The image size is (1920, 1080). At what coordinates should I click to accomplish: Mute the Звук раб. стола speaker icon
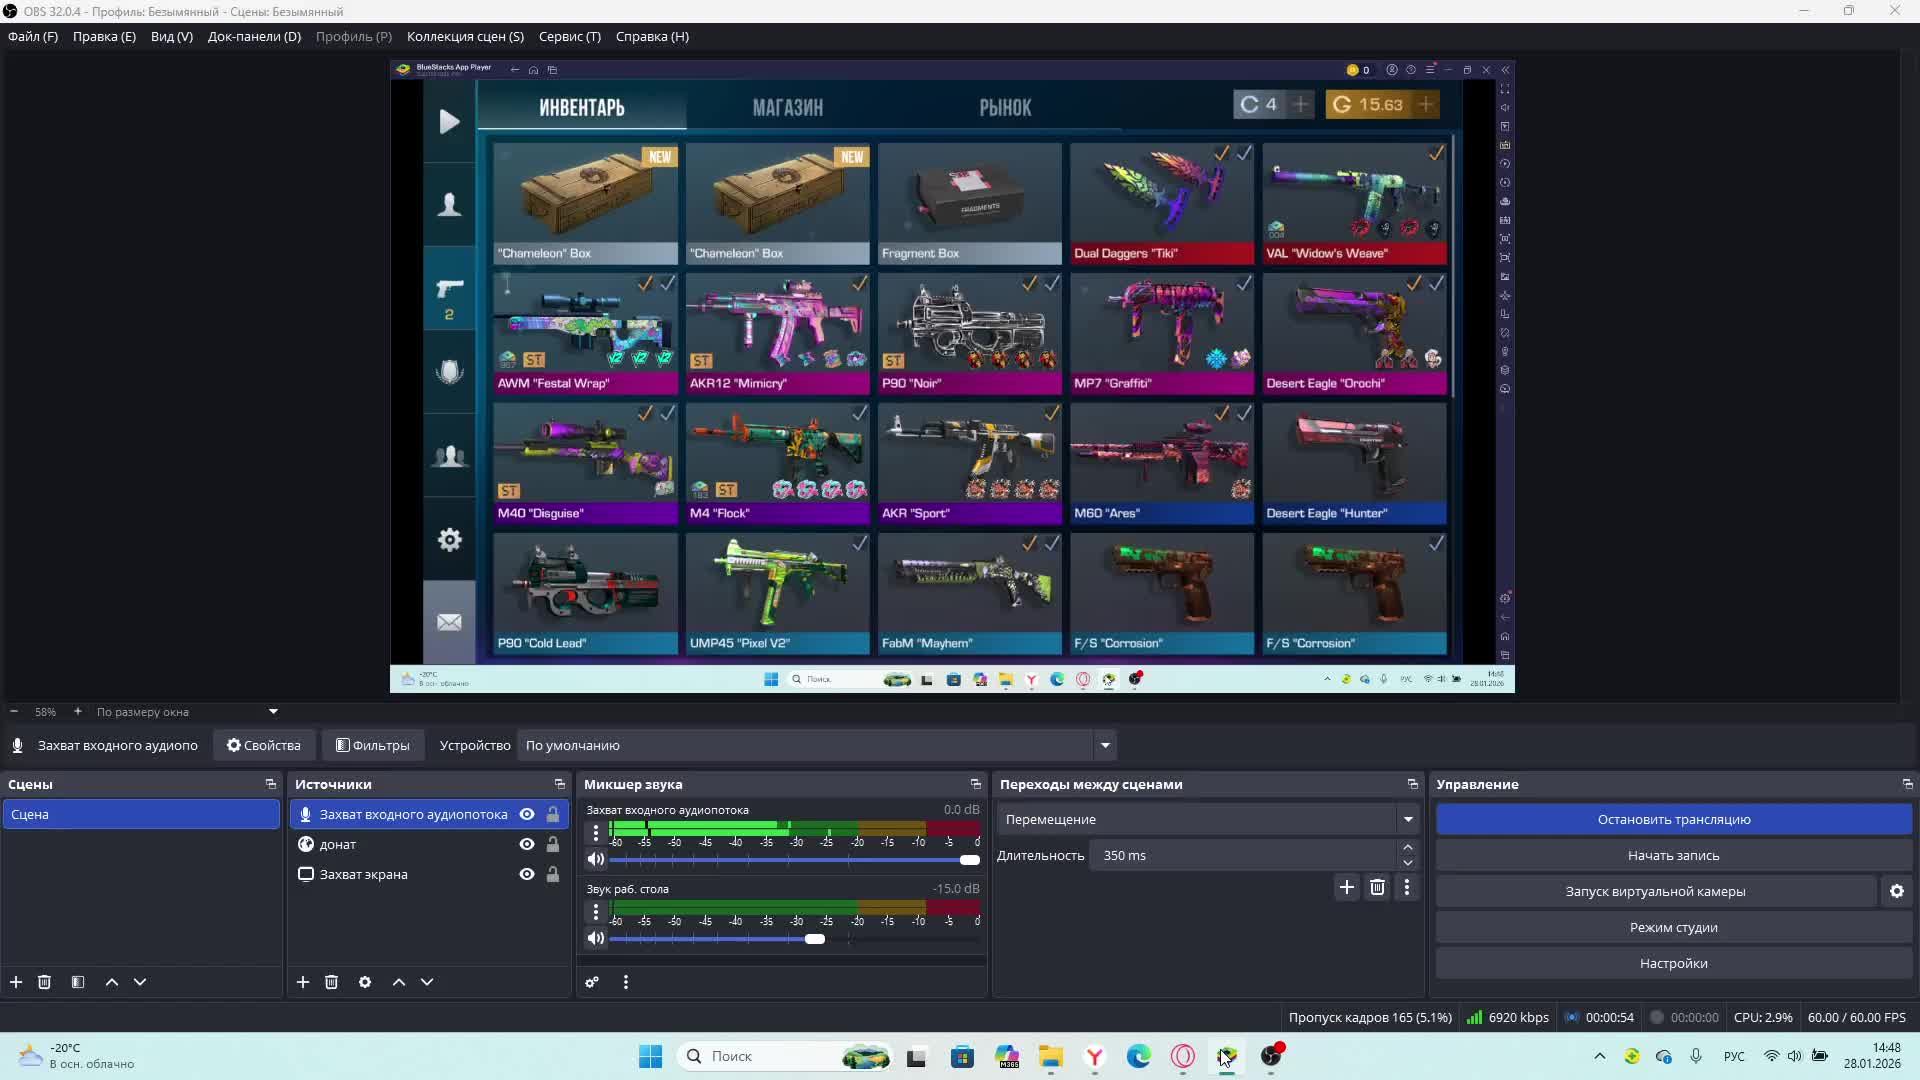(596, 938)
